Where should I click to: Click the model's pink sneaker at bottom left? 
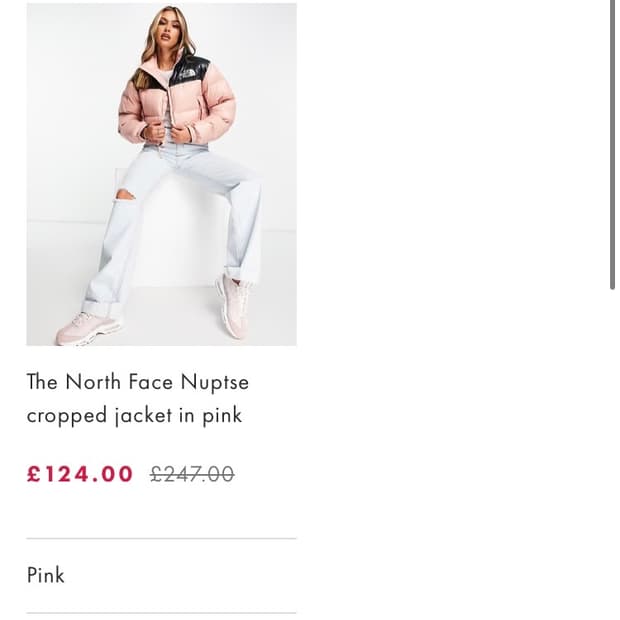pyautogui.click(x=88, y=328)
